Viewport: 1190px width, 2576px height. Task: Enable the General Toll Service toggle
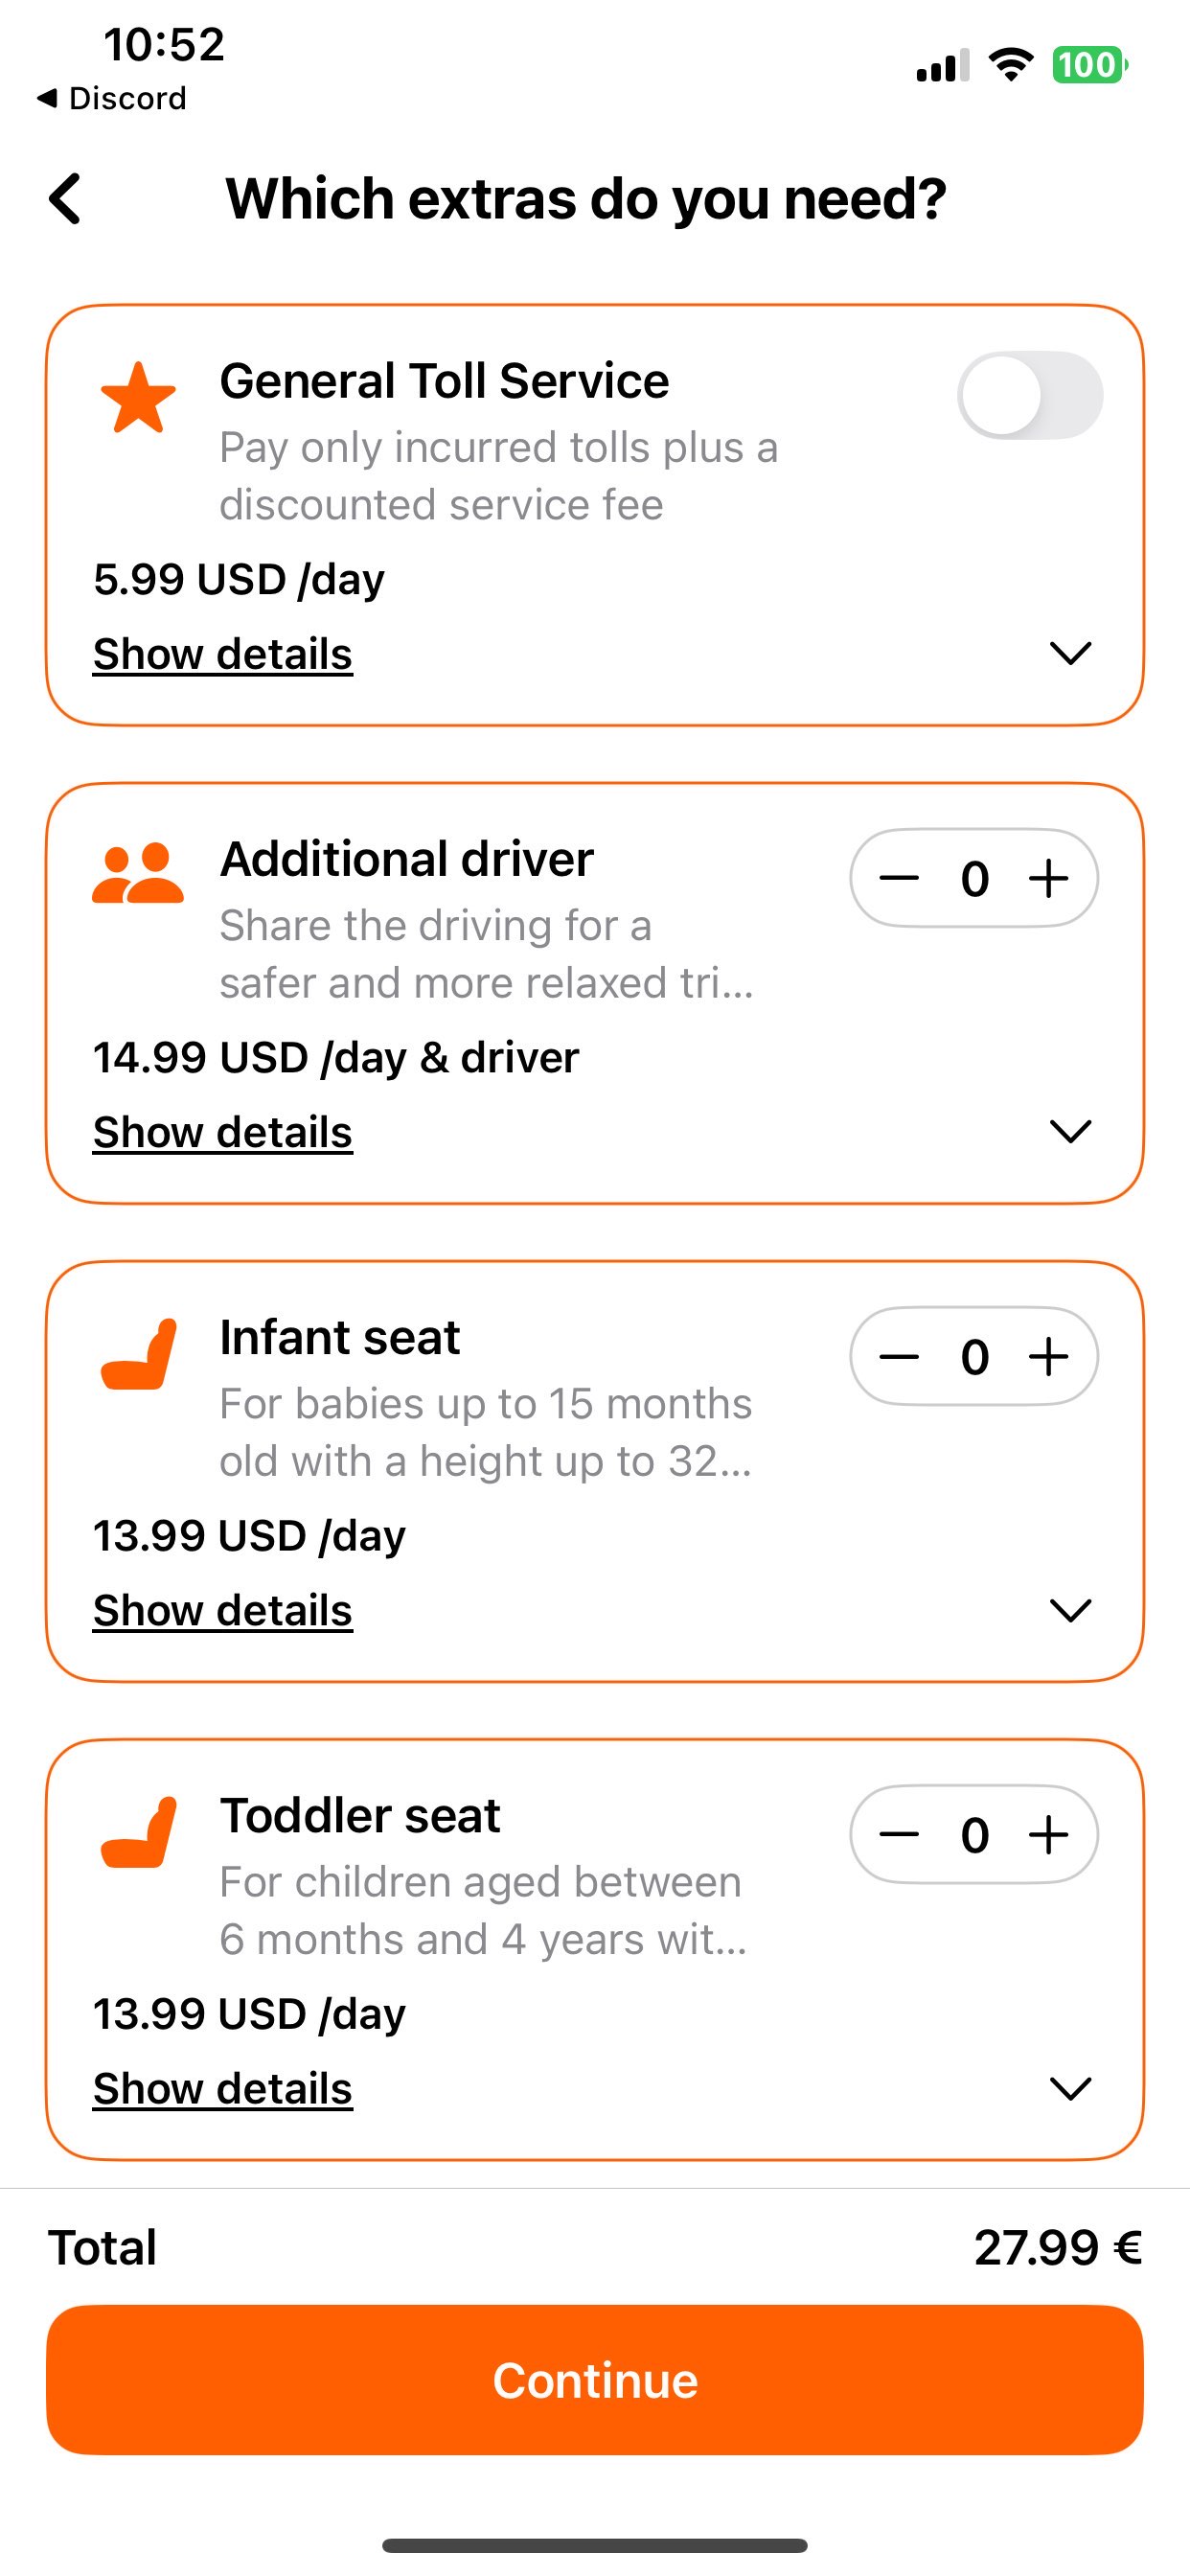point(1030,395)
